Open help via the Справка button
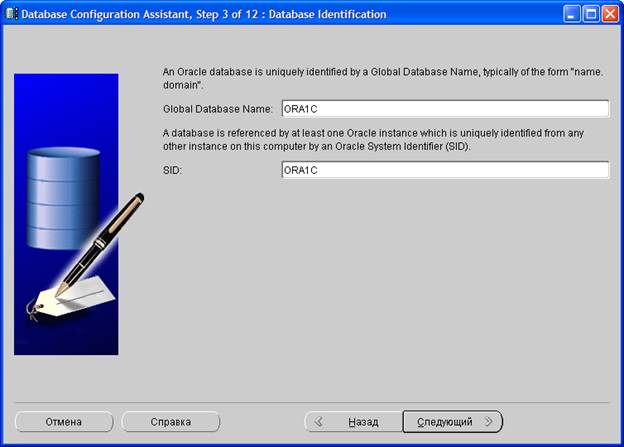Screen dimensions: 624x447 (170, 422)
